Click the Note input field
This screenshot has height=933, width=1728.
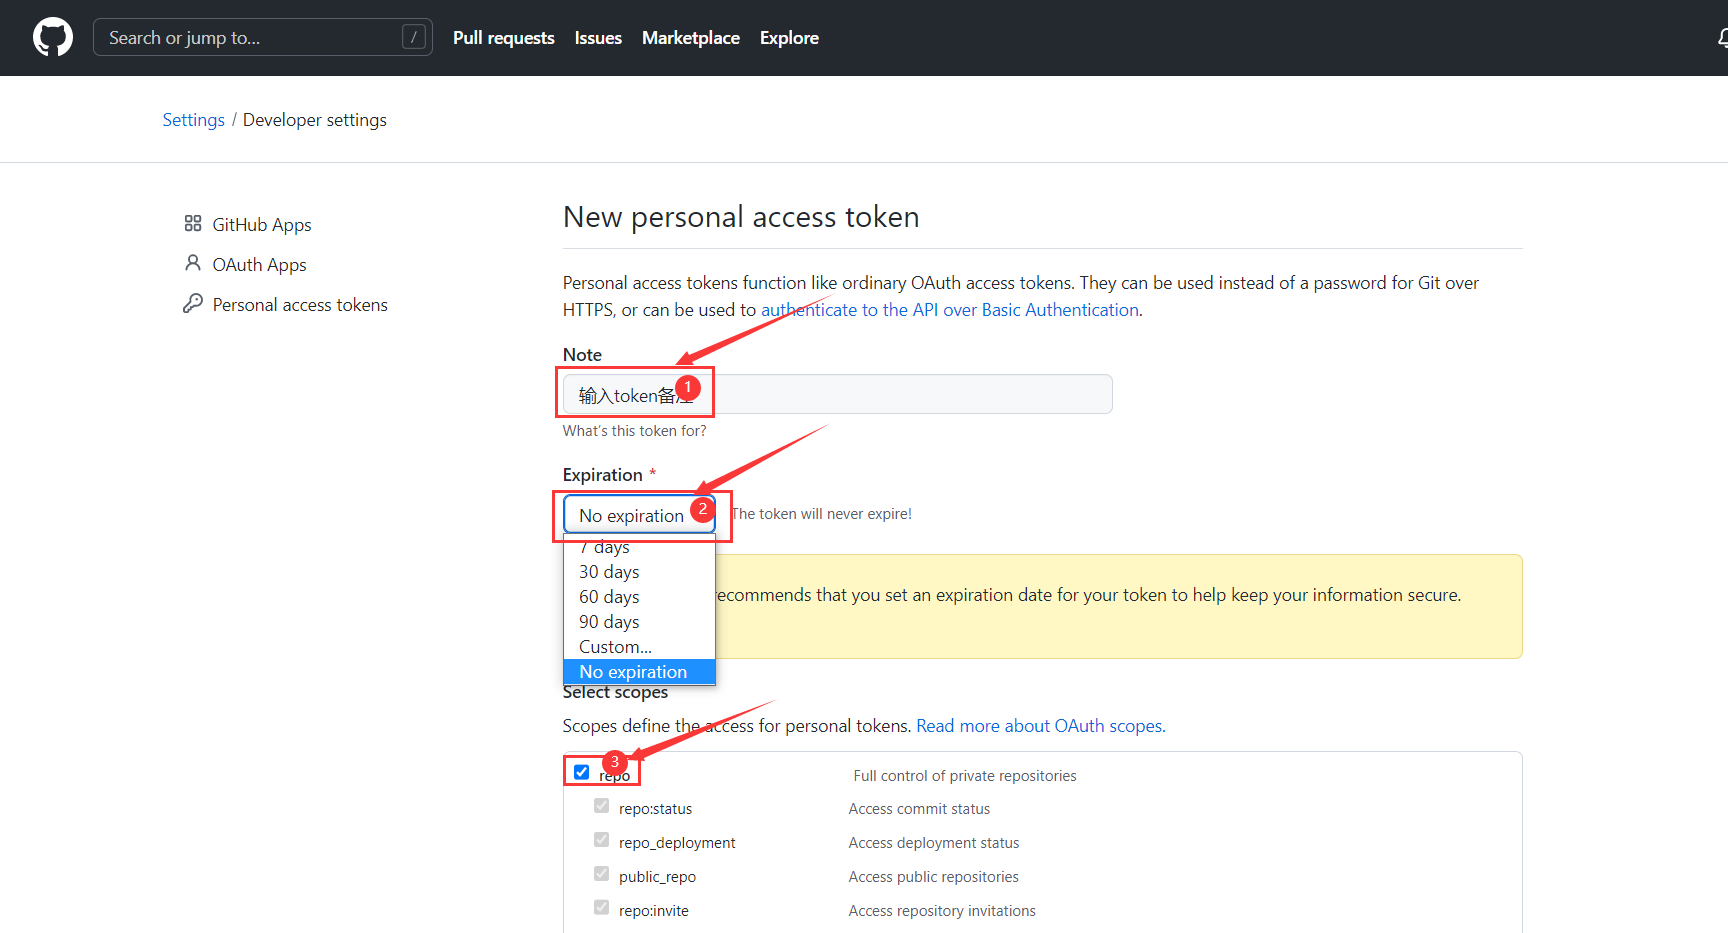pyautogui.click(x=900, y=394)
